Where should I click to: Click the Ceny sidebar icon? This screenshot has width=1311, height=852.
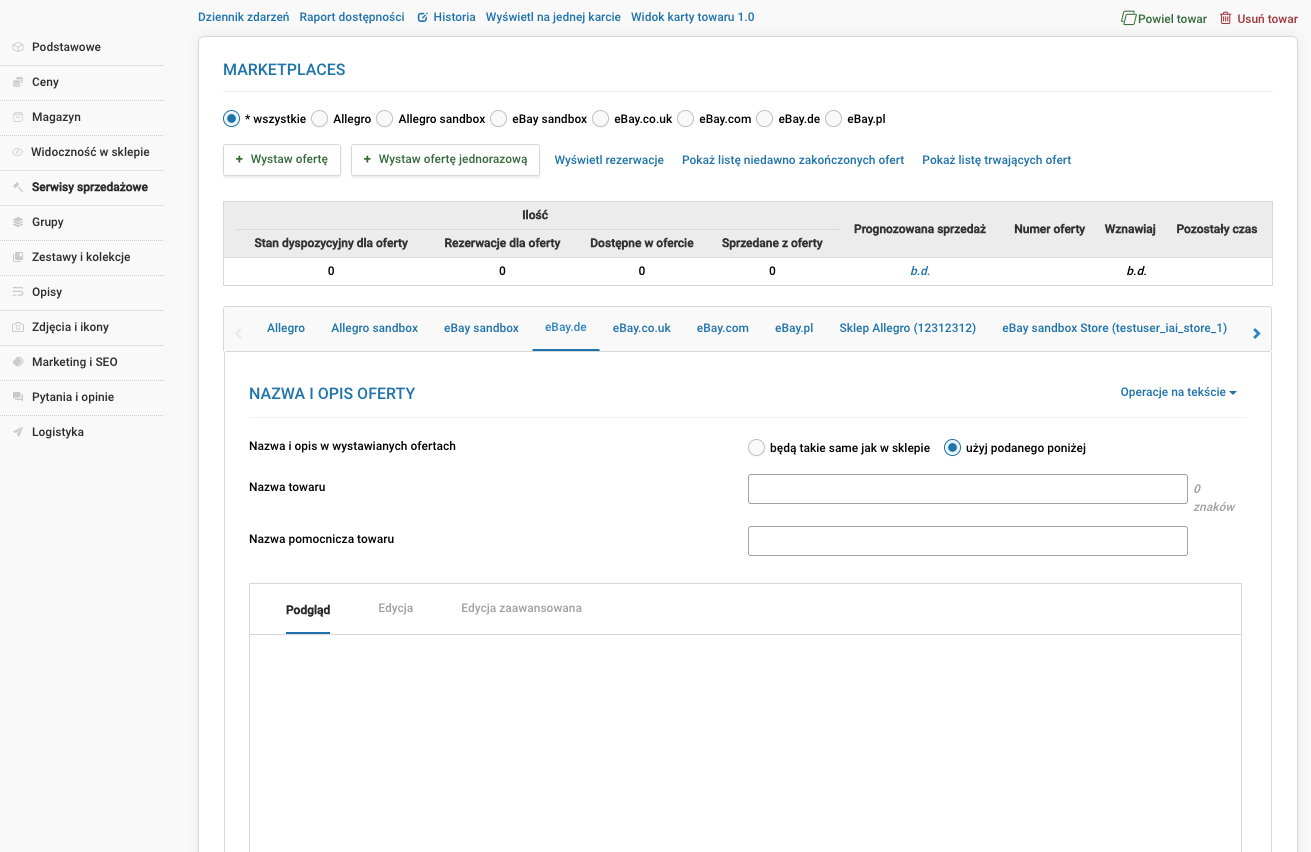18,82
